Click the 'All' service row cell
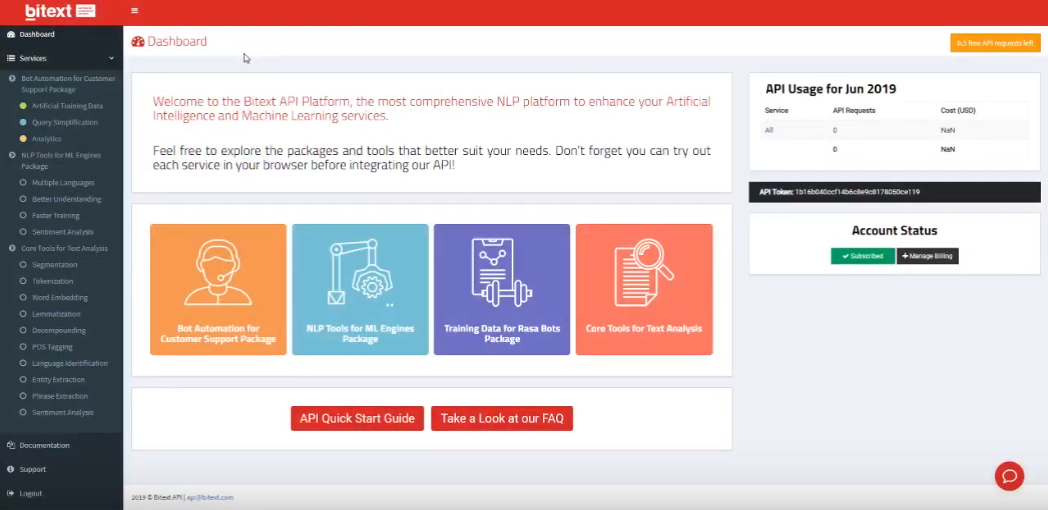This screenshot has width=1048, height=510. (769, 130)
